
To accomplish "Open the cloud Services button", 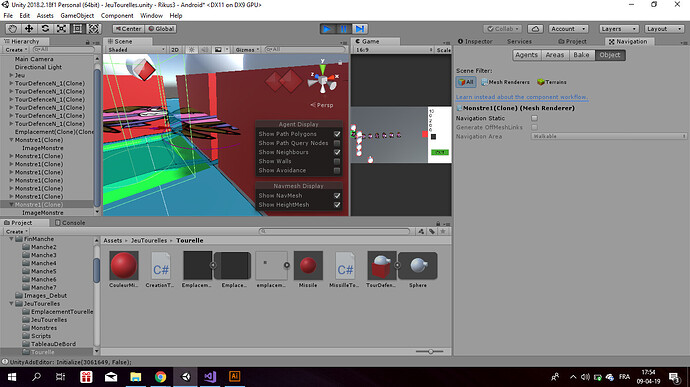I will tap(535, 29).
